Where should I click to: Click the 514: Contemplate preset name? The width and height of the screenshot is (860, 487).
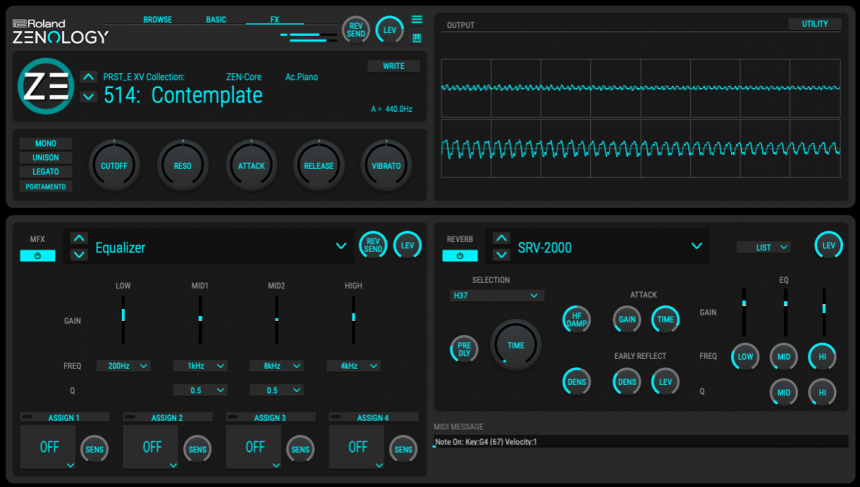click(x=183, y=95)
